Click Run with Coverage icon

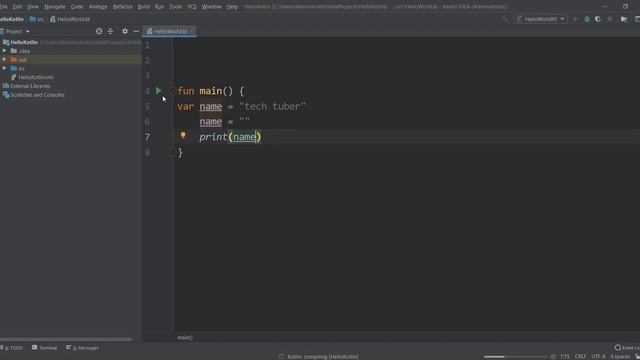click(x=598, y=19)
